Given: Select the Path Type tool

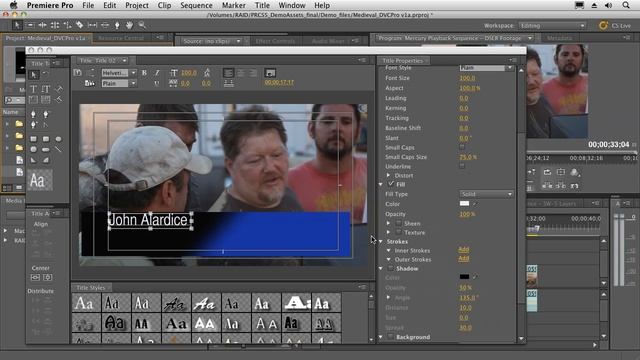Looking at the screenshot, I should pyautogui.click(x=58, y=89).
